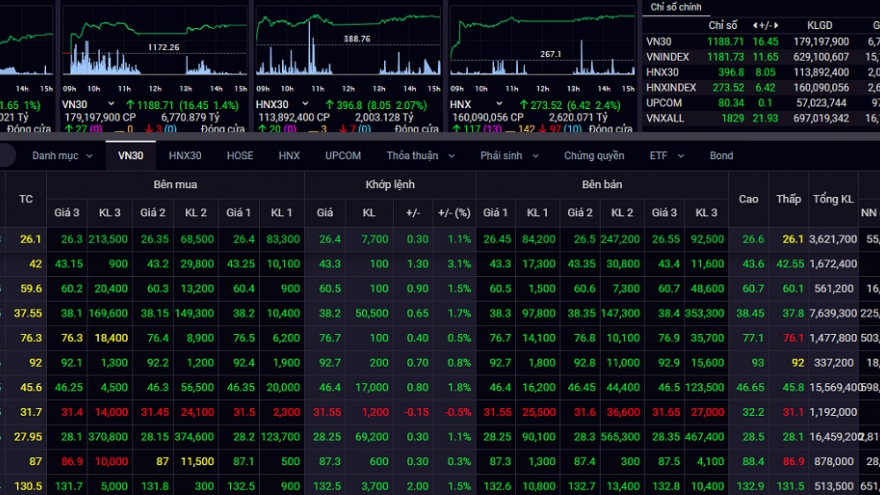Switch to the HNX30 tab
This screenshot has height=495, width=880.
pyautogui.click(x=185, y=156)
